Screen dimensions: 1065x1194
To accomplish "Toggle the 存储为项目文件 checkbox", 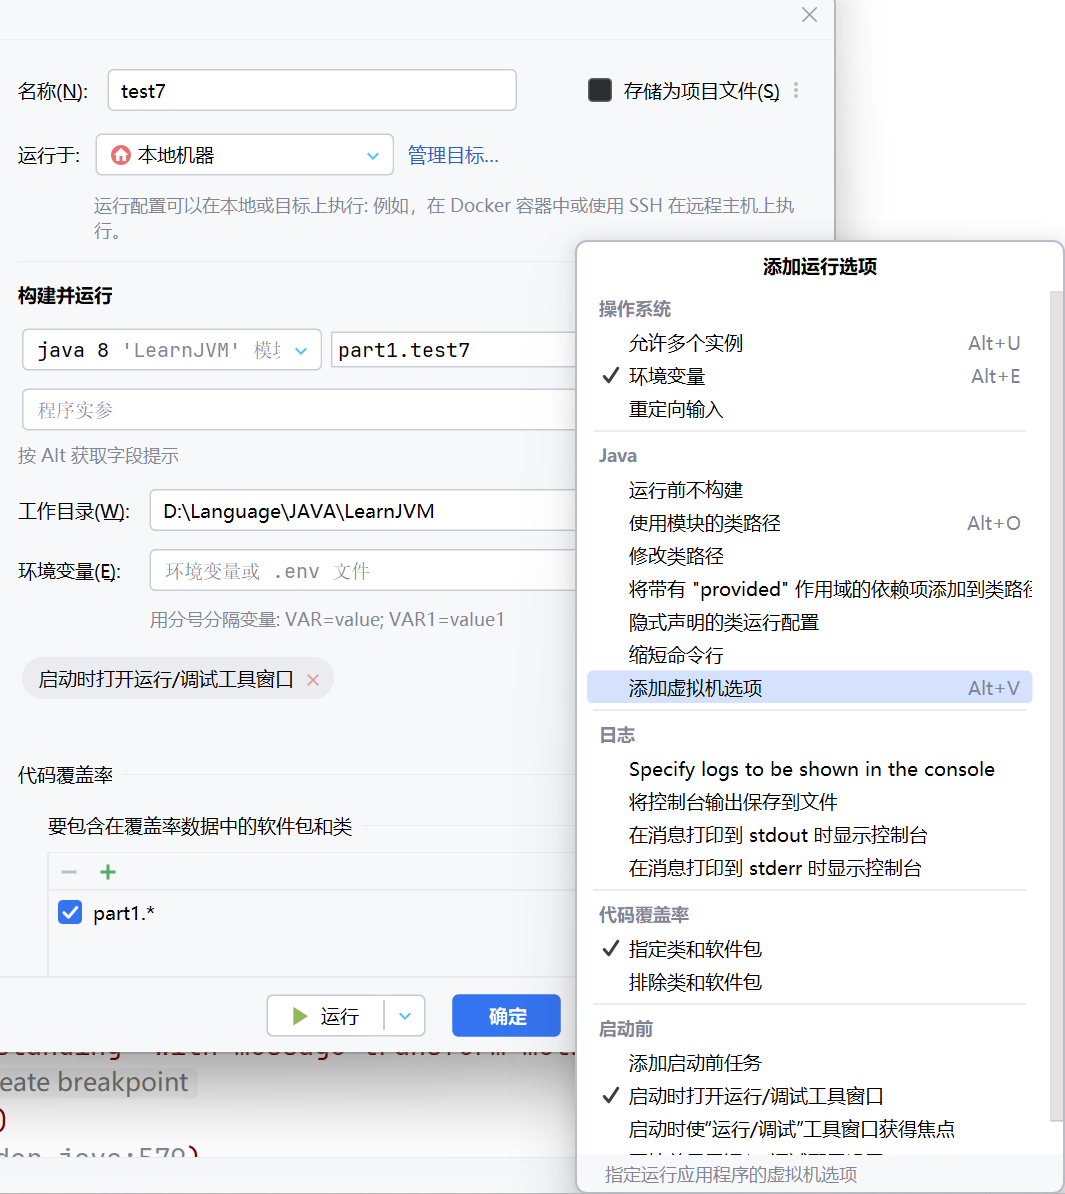I will [x=599, y=90].
